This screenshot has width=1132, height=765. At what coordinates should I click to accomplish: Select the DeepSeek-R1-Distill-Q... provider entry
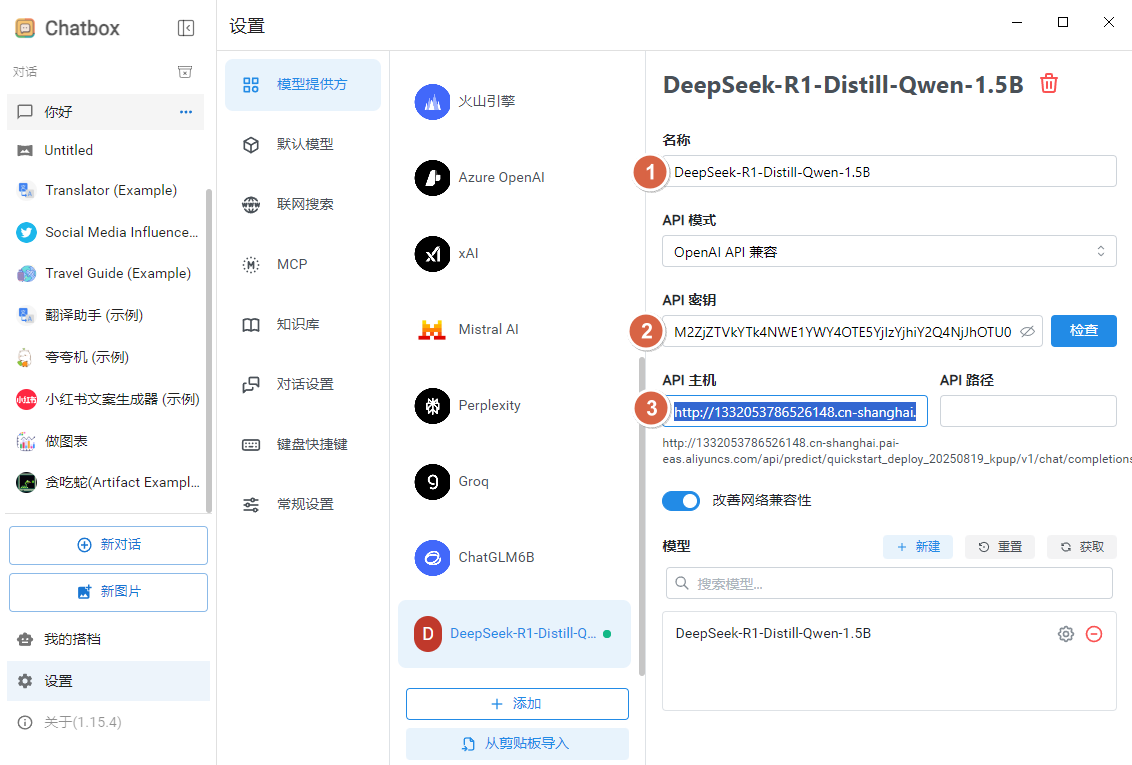coord(515,634)
